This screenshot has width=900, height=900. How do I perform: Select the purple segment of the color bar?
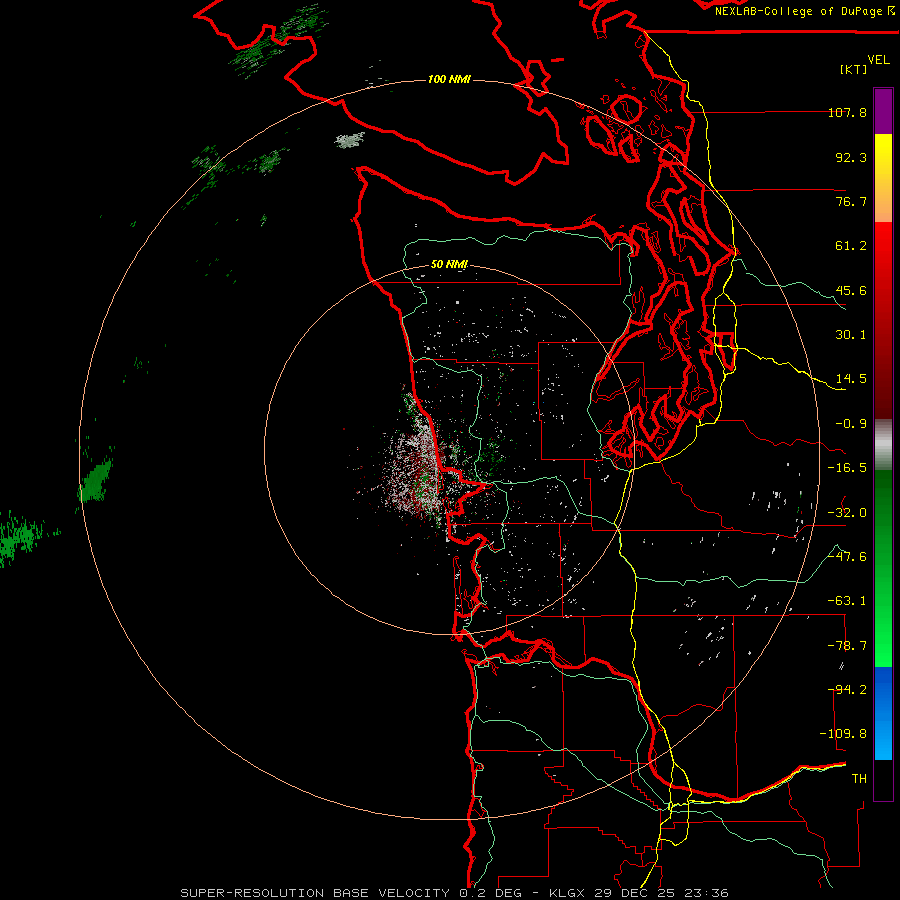[x=883, y=111]
